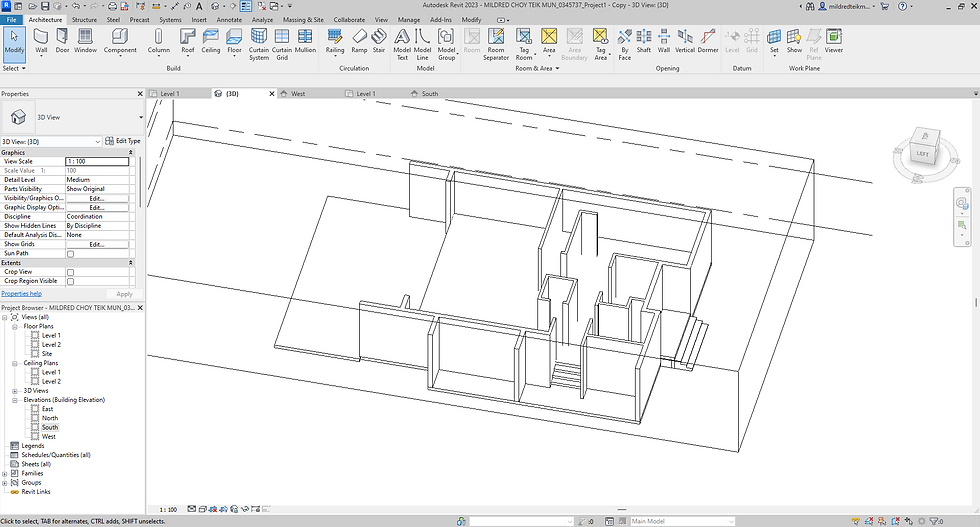This screenshot has width=980, height=527.
Task: Expand the Room & Area panel dropdown
Action: 537,68
